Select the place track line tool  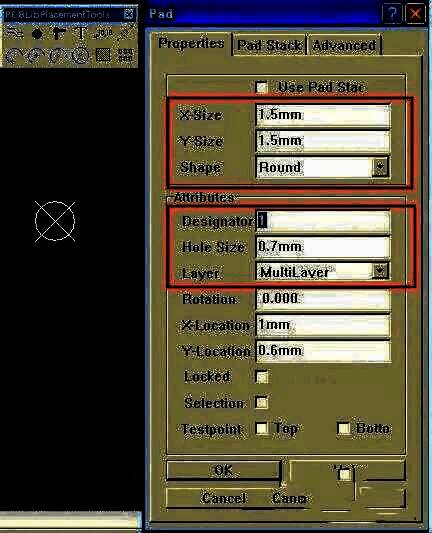pos(14,34)
